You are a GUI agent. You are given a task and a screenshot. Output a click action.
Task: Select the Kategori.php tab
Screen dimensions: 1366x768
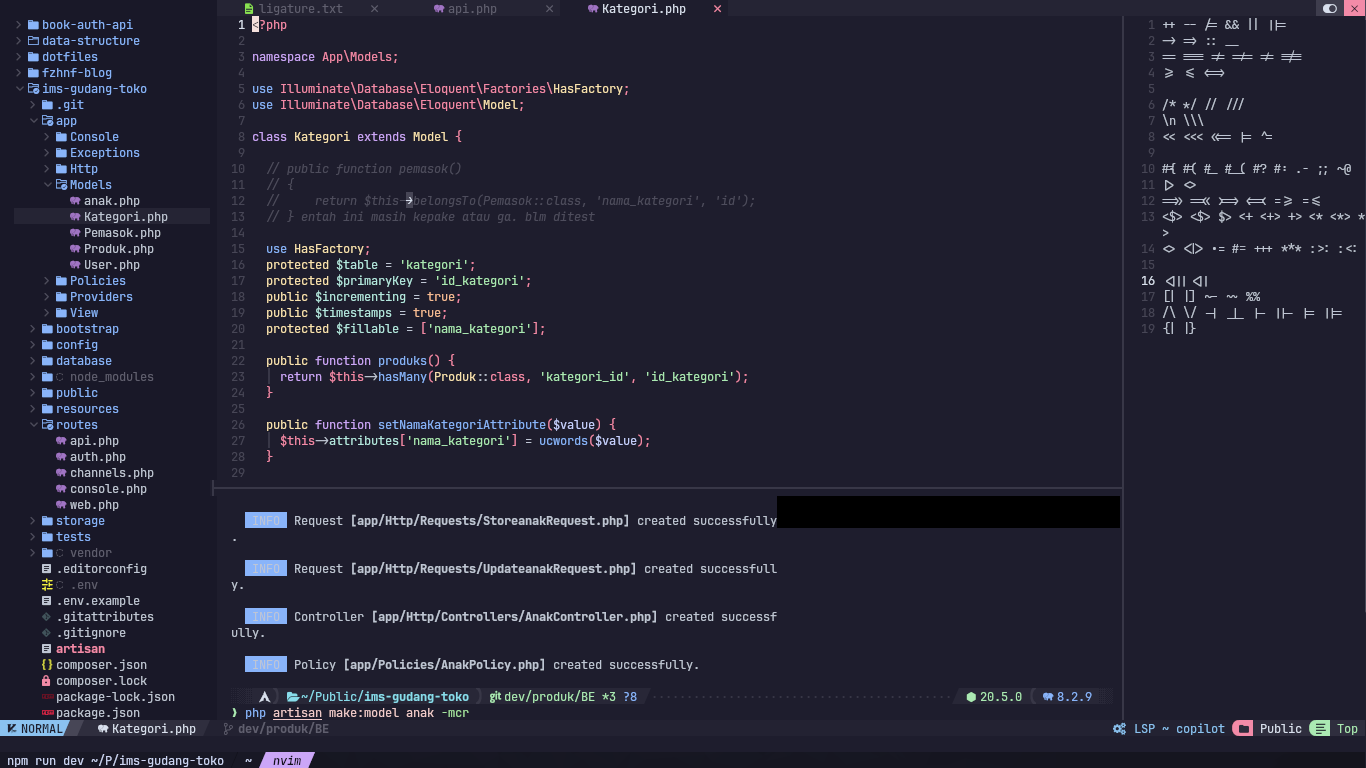point(643,9)
